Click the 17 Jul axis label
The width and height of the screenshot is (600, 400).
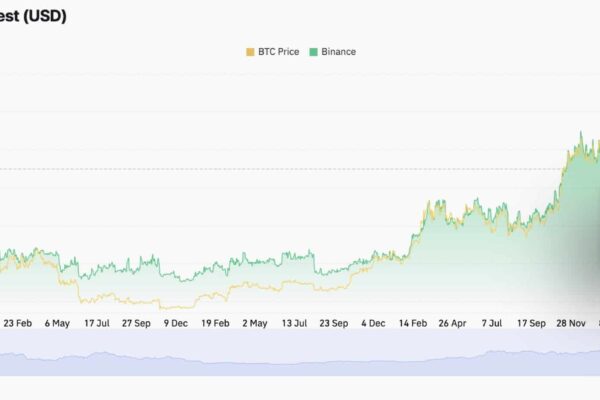pos(98,323)
